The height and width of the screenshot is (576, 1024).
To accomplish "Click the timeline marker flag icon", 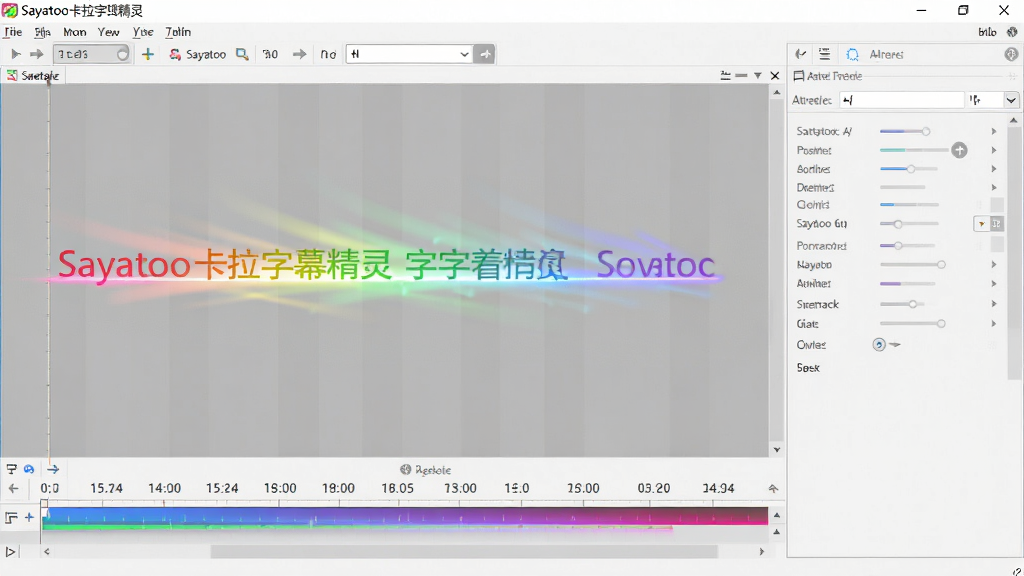I will coord(11,469).
